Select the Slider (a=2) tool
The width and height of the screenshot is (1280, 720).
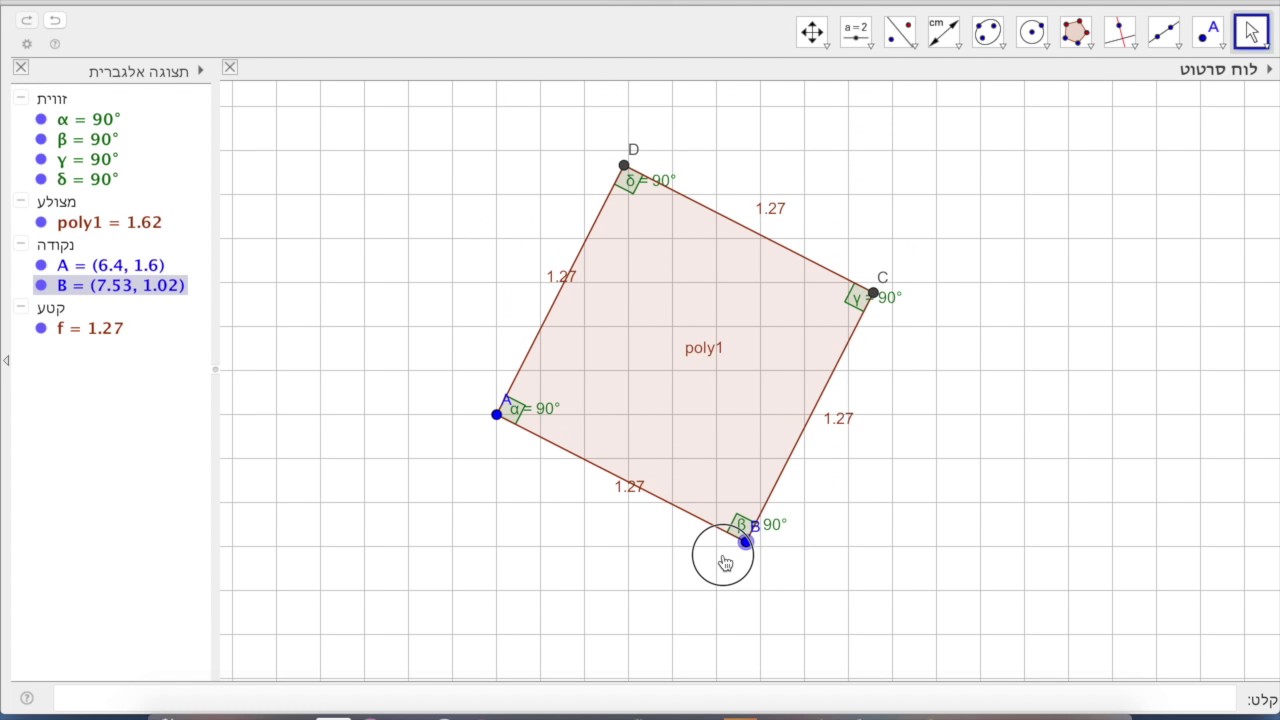pos(856,32)
